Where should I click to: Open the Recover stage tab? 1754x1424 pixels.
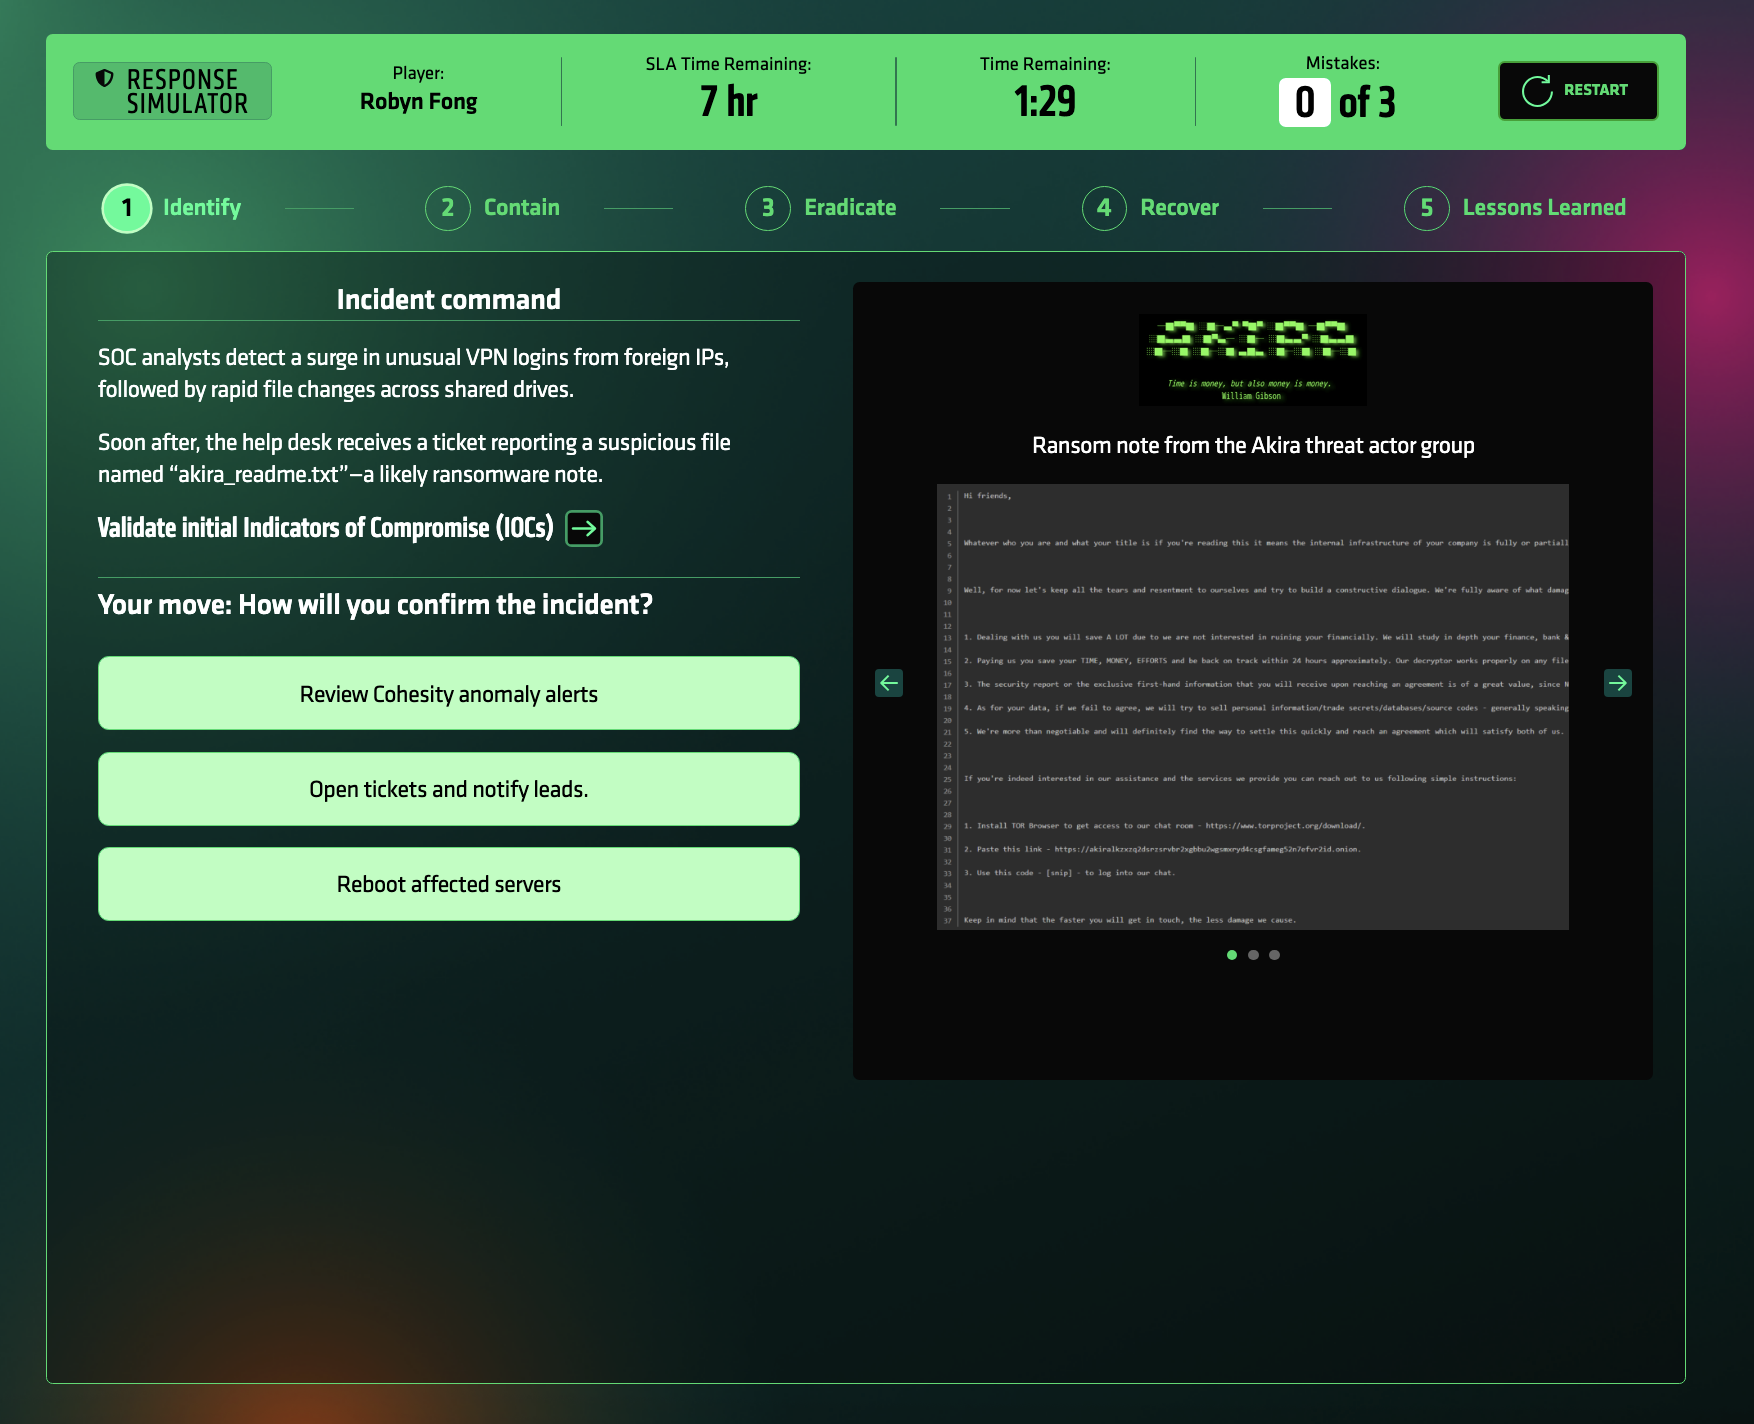(x=1151, y=208)
